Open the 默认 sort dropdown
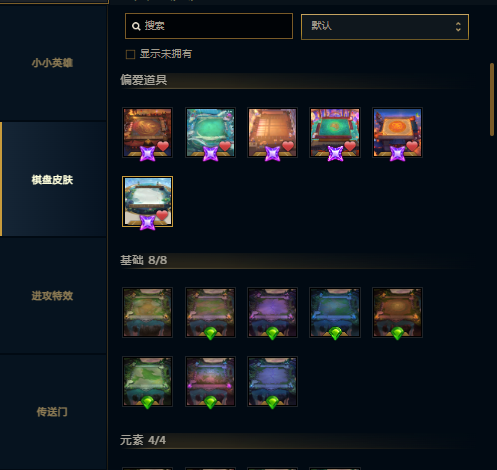This screenshot has width=497, height=470. [385, 27]
